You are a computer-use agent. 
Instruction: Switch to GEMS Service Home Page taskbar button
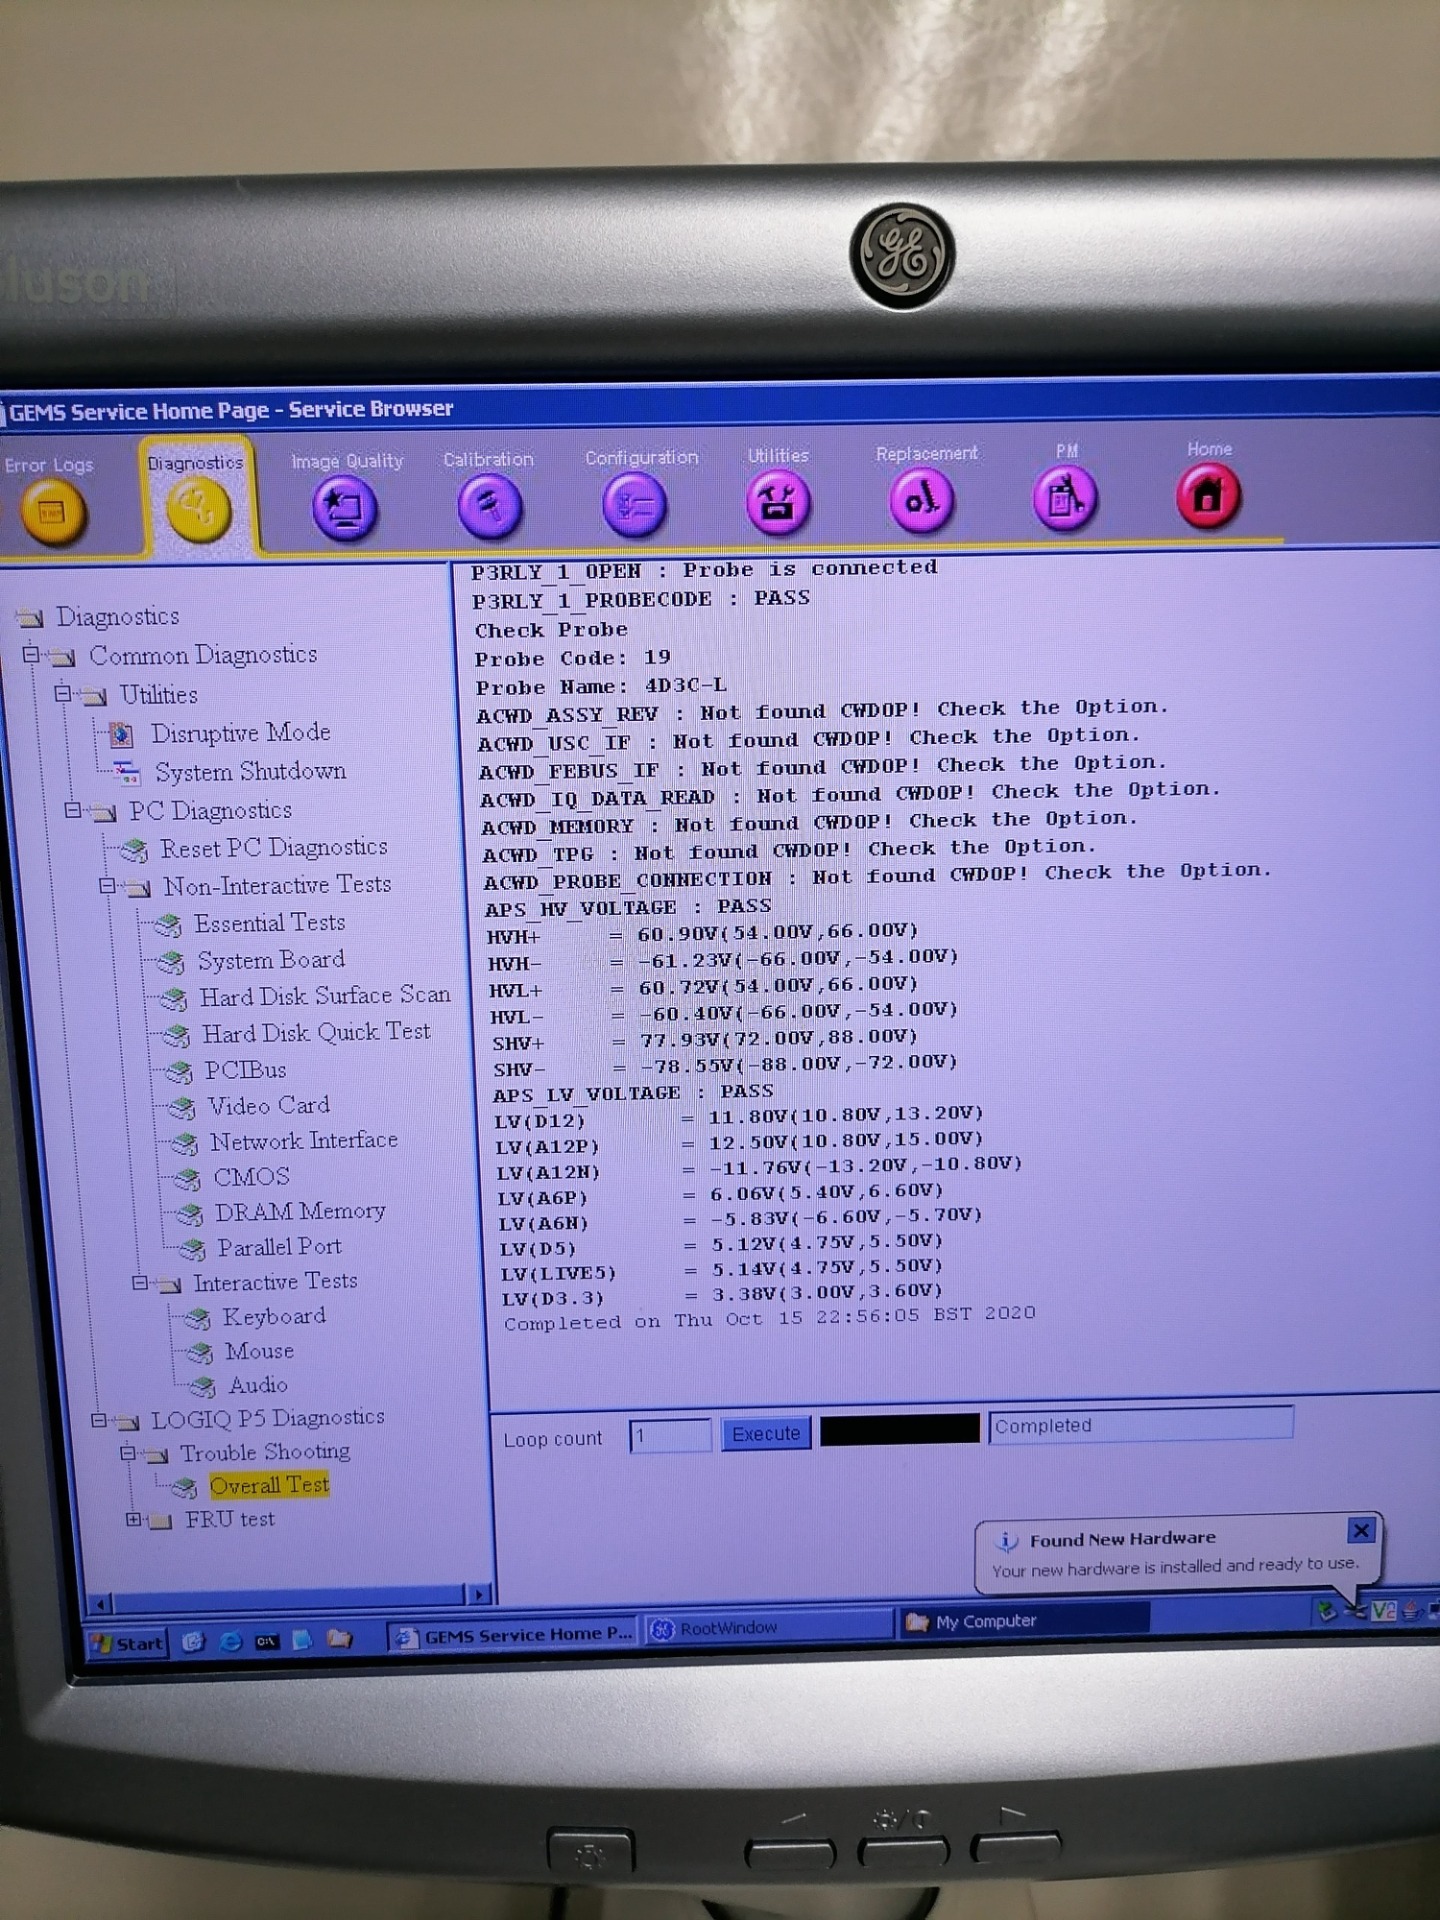[x=514, y=1636]
